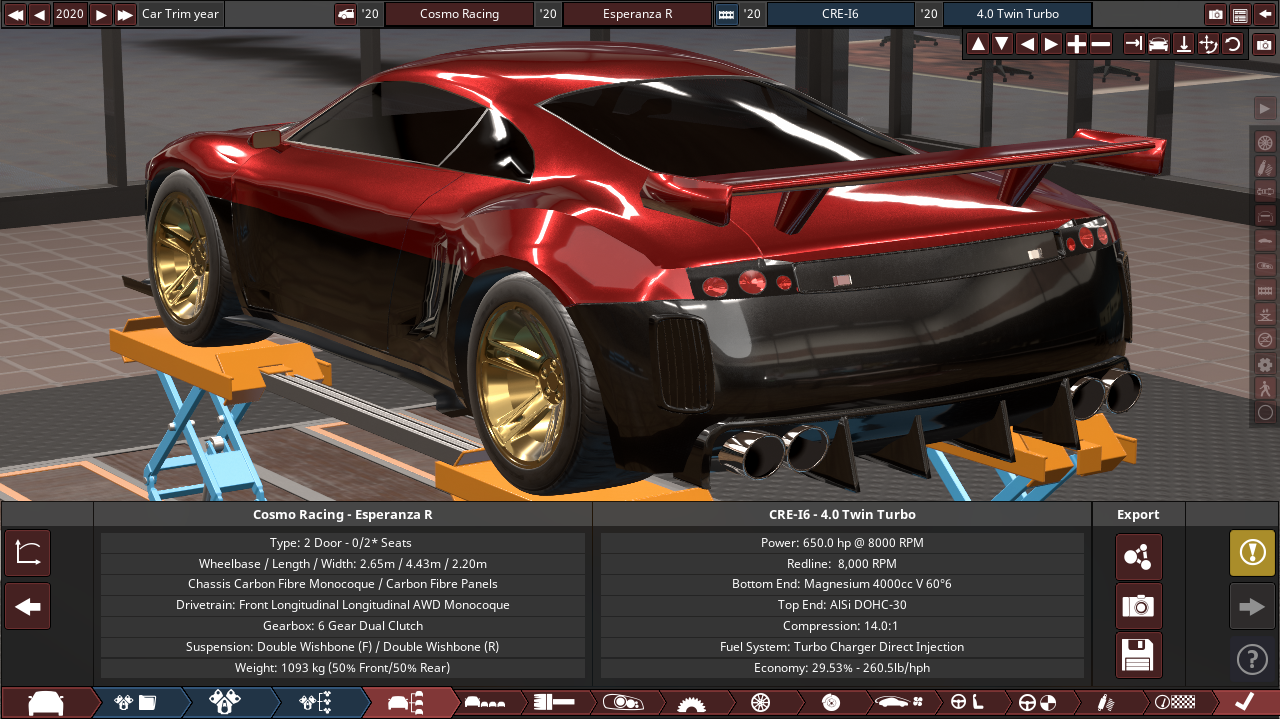The width and height of the screenshot is (1280, 719).
Task: Click the side-view arrow-to-bar camera icon
Action: tap(1134, 44)
